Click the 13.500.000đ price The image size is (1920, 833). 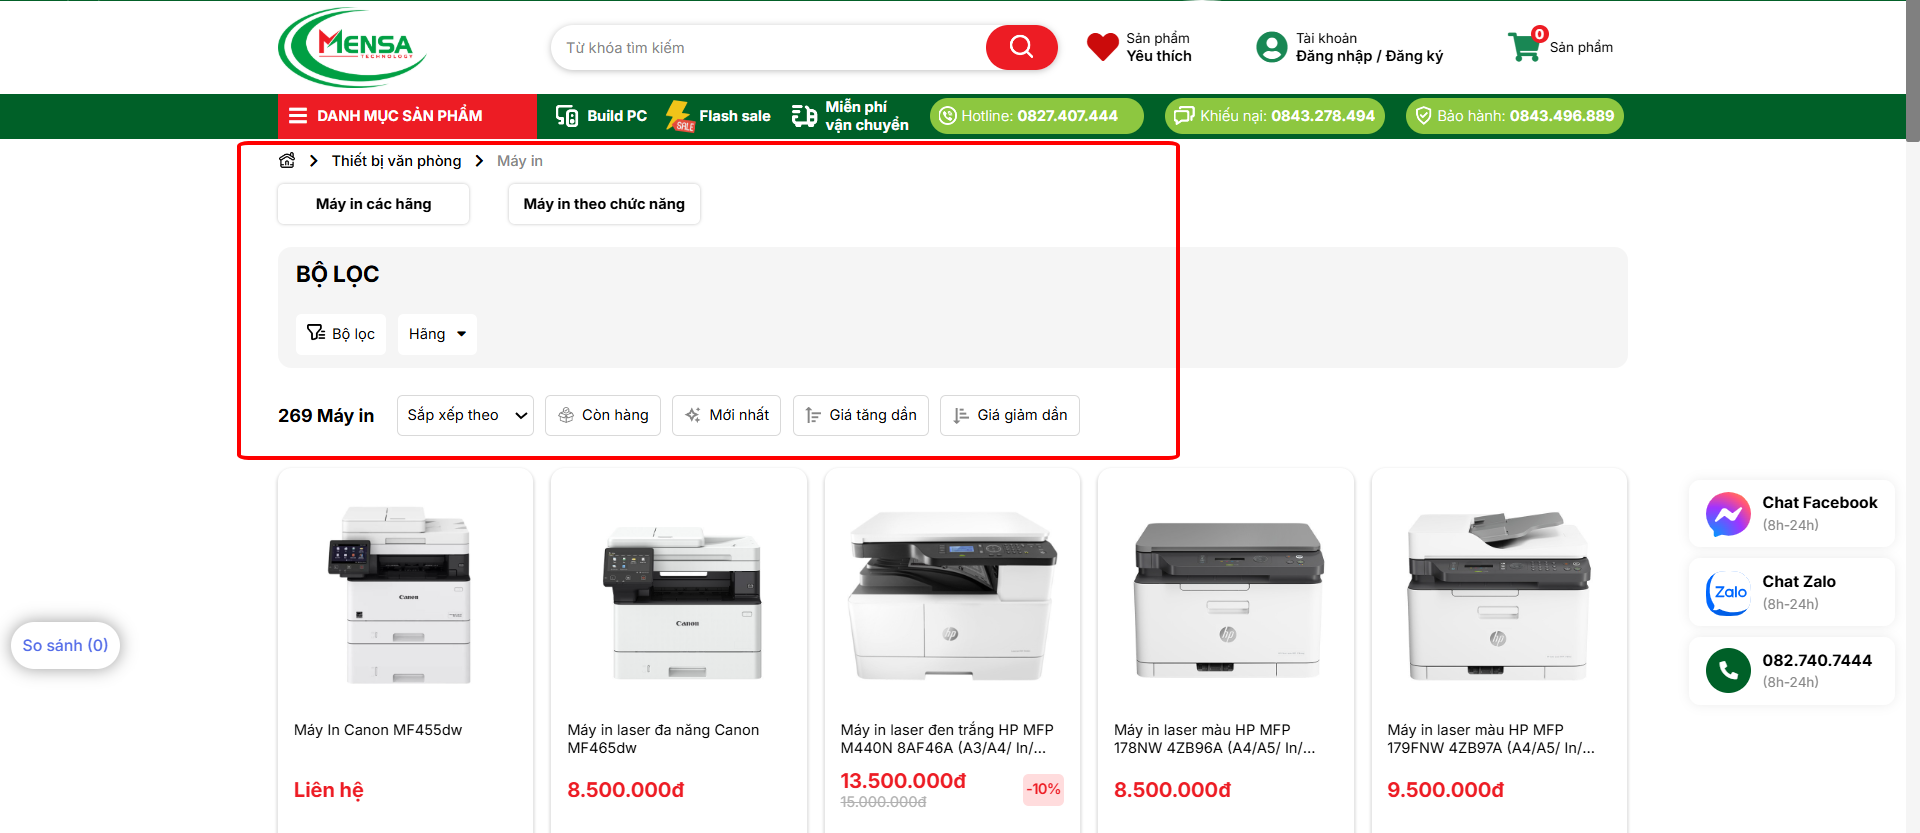(903, 781)
